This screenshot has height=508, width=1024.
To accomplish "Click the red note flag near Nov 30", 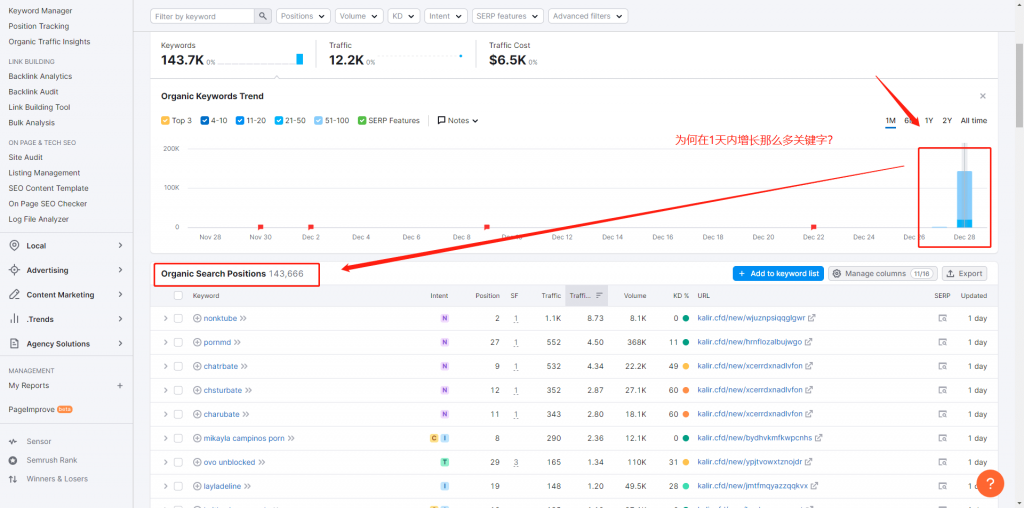I will tap(260, 227).
